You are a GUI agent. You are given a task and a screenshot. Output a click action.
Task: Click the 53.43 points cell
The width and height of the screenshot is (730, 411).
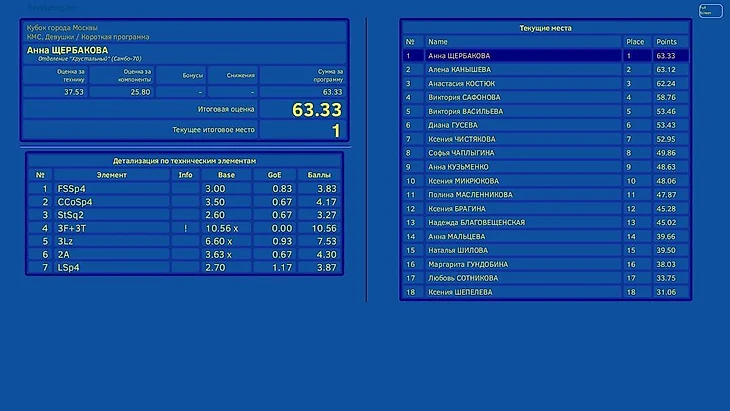coord(670,125)
